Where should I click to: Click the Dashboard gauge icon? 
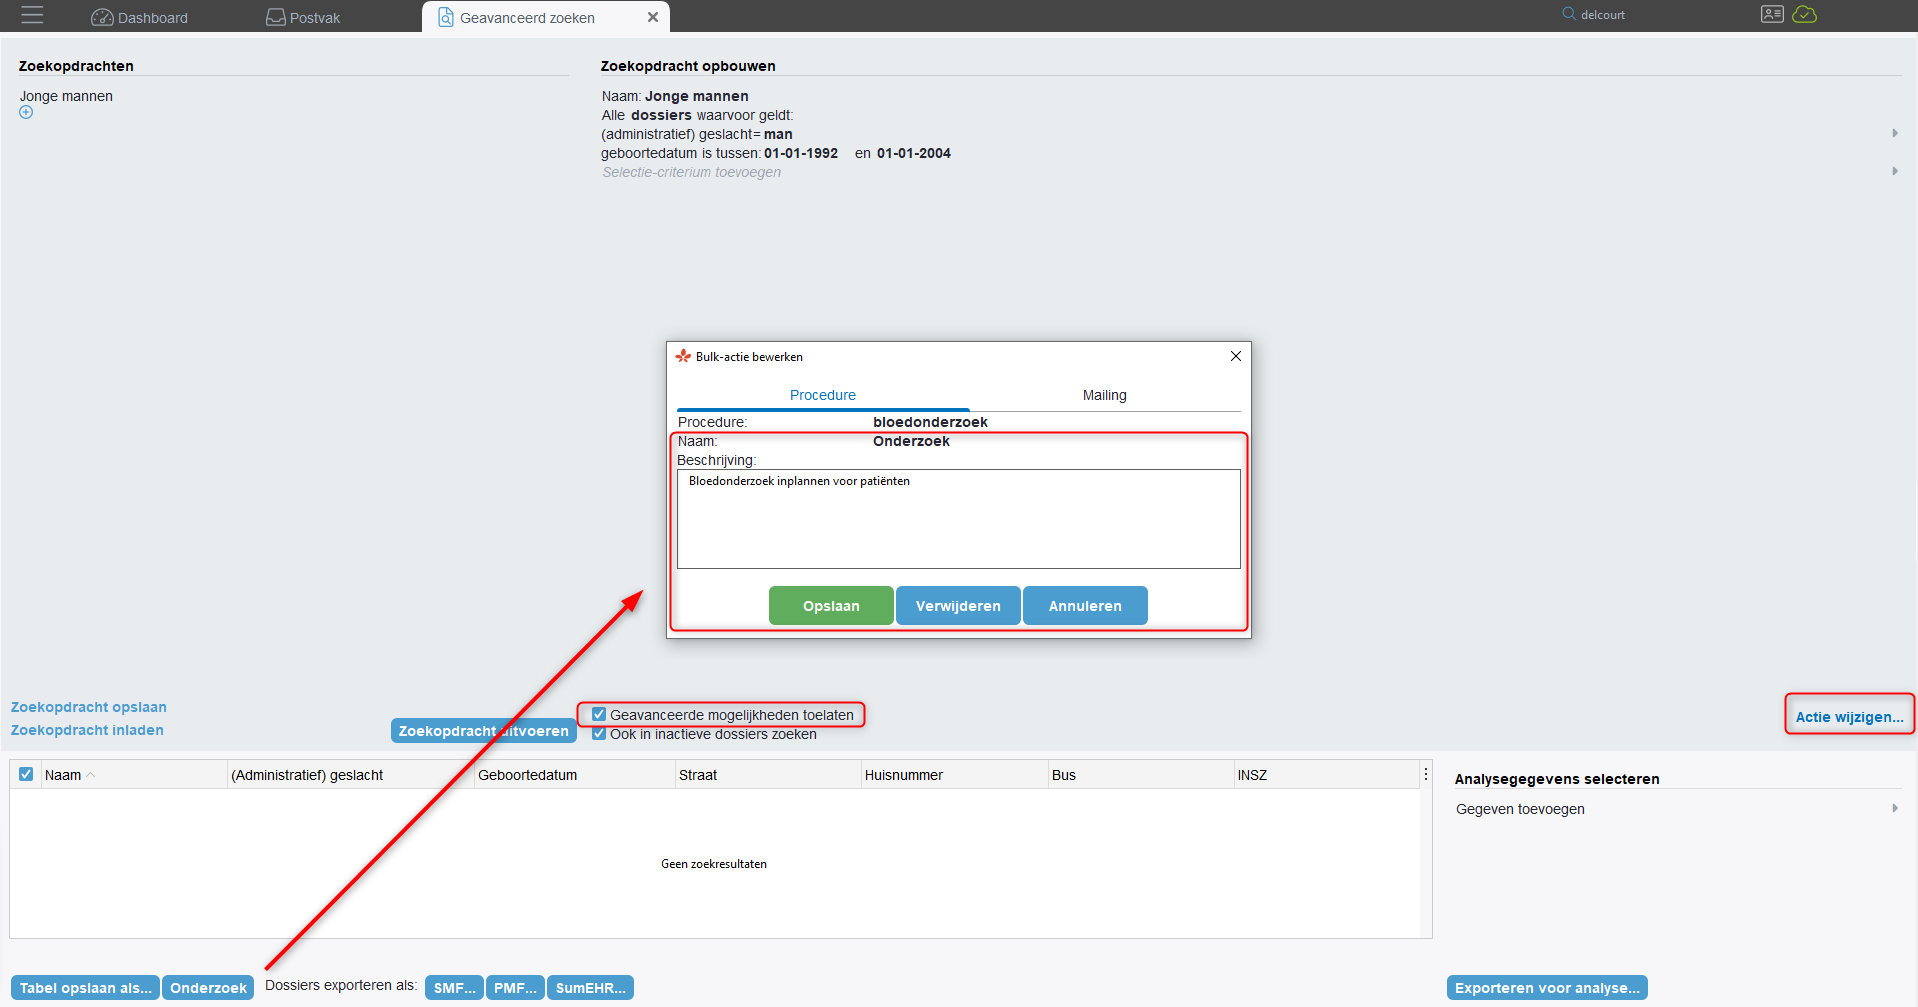(x=102, y=17)
